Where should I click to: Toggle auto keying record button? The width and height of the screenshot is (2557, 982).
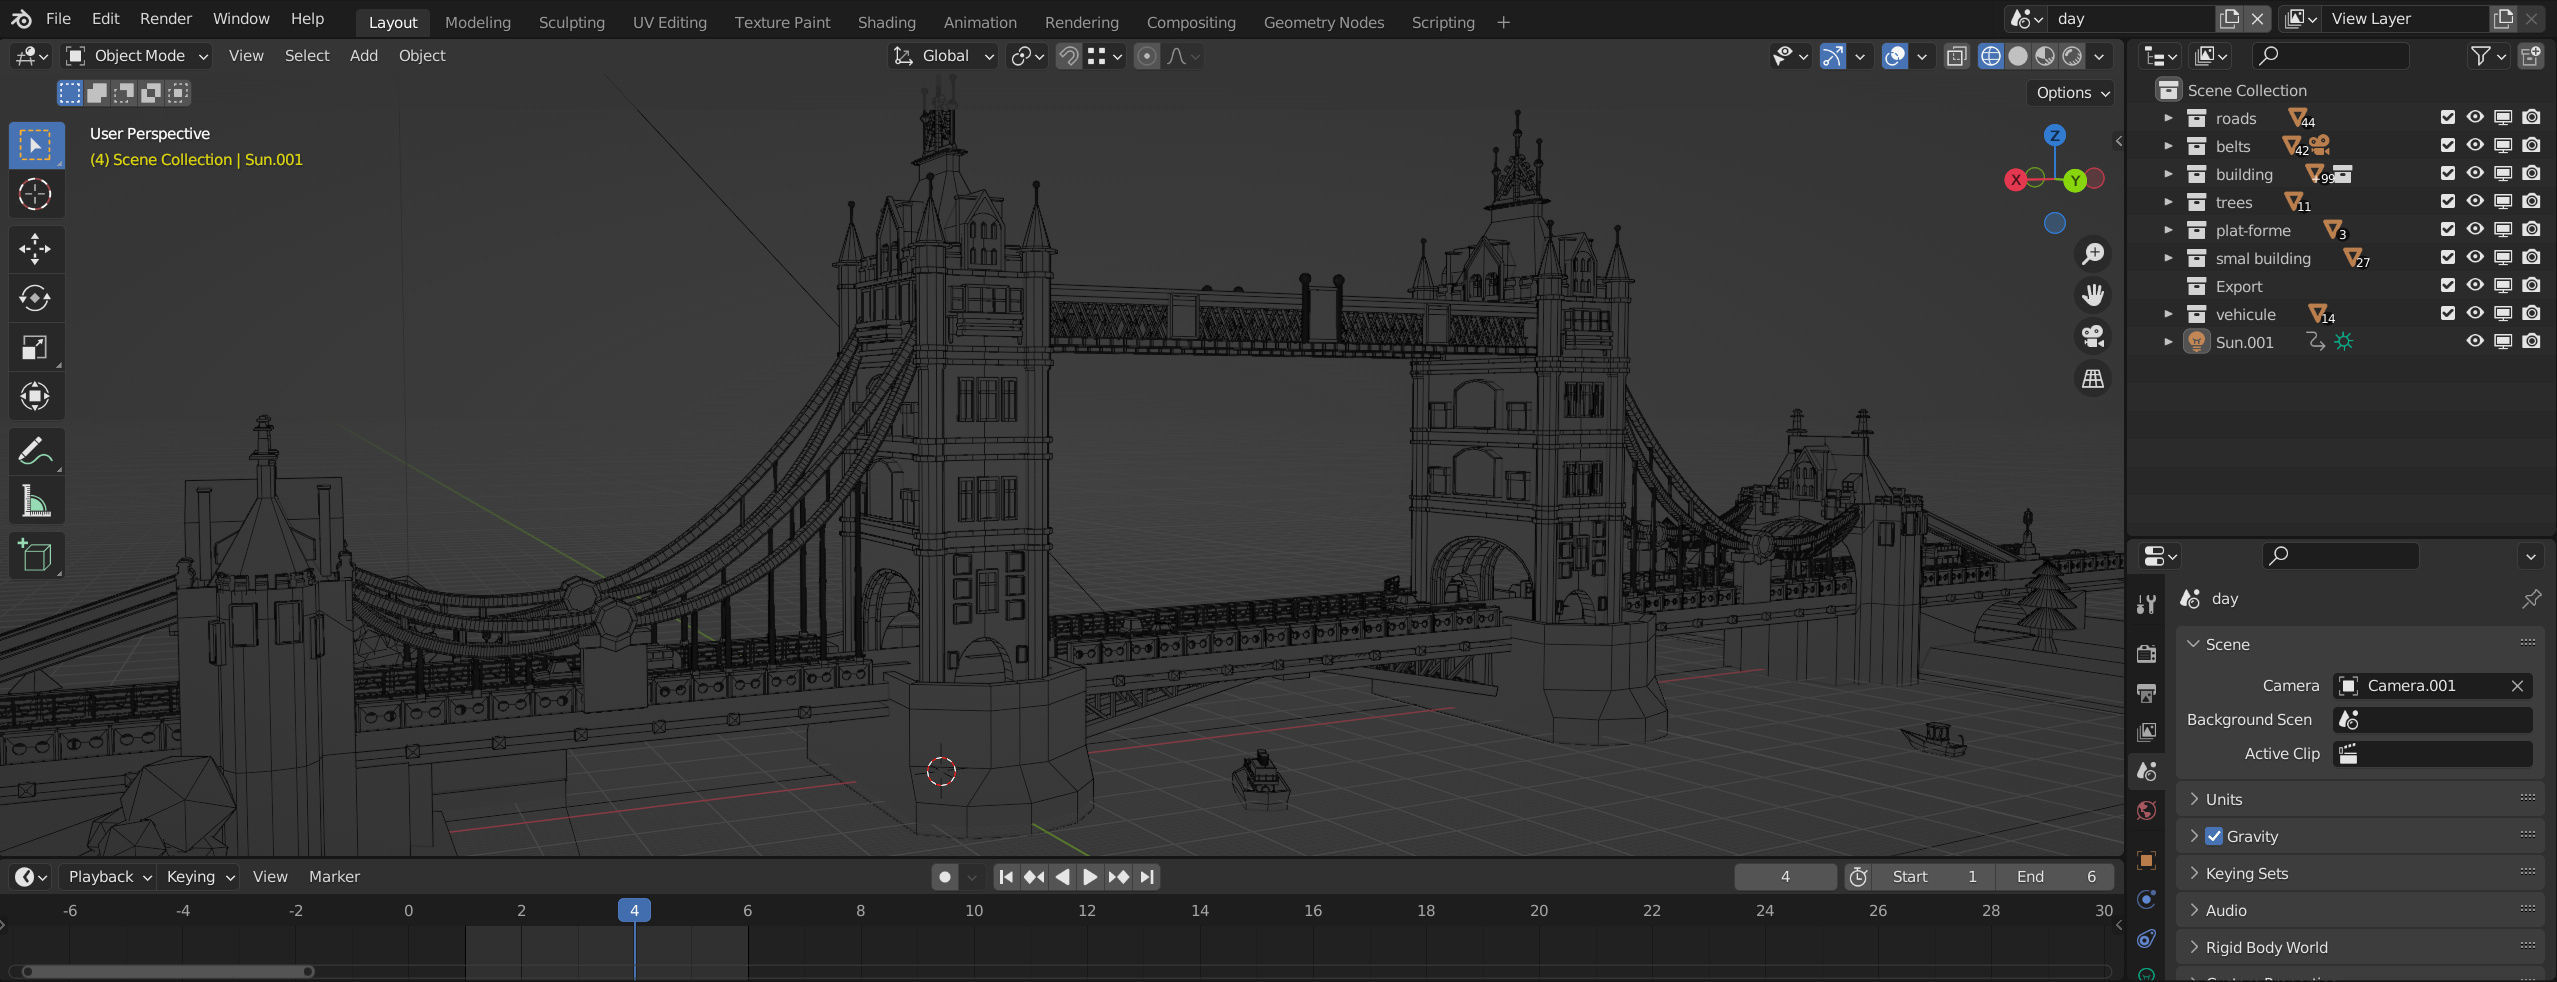[x=945, y=877]
